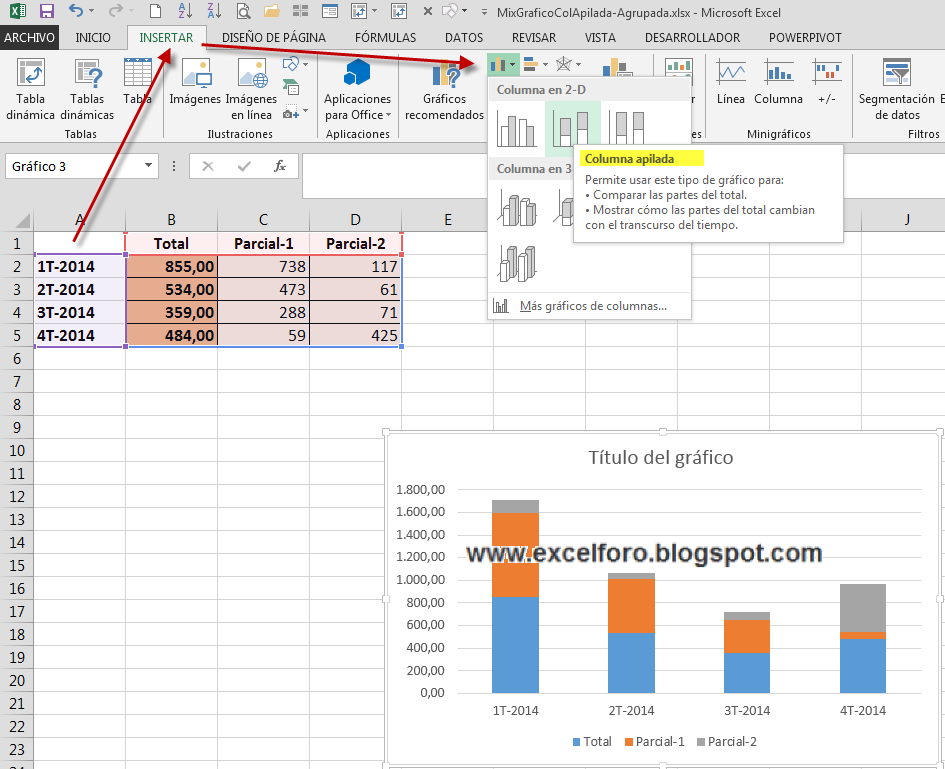Insert Segmentación de datos slicer
Viewport: 945px width, 769px height.
[x=897, y=89]
